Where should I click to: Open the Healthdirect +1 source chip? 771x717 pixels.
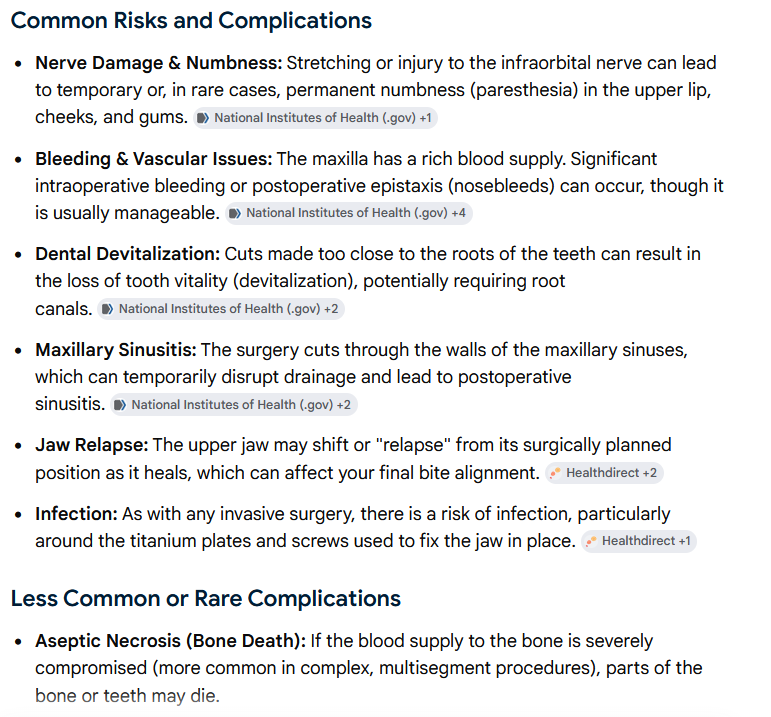639,541
